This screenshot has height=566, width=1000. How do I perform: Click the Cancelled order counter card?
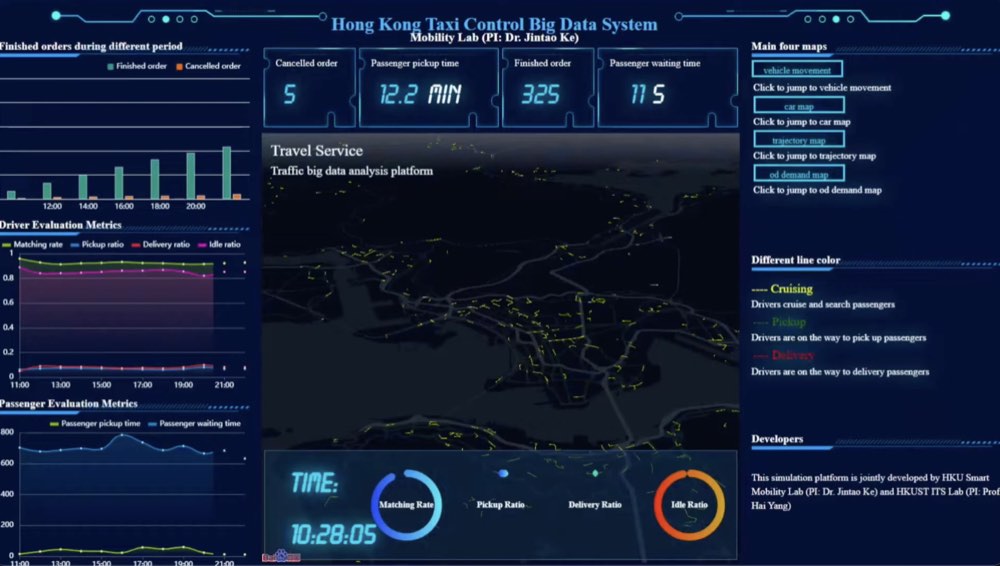(x=309, y=88)
